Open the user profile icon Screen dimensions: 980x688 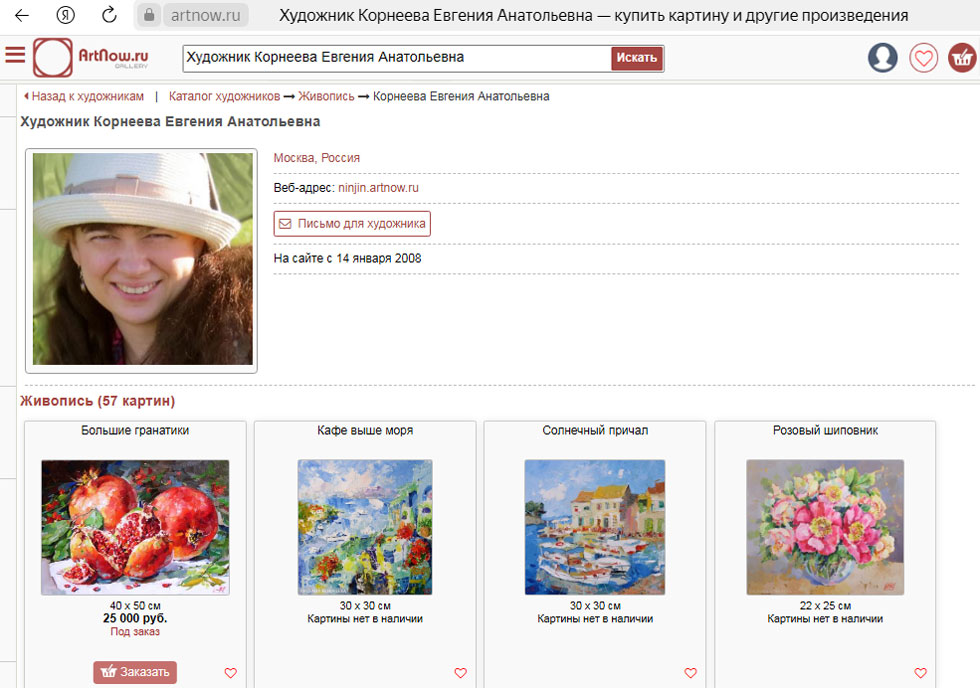click(882, 57)
